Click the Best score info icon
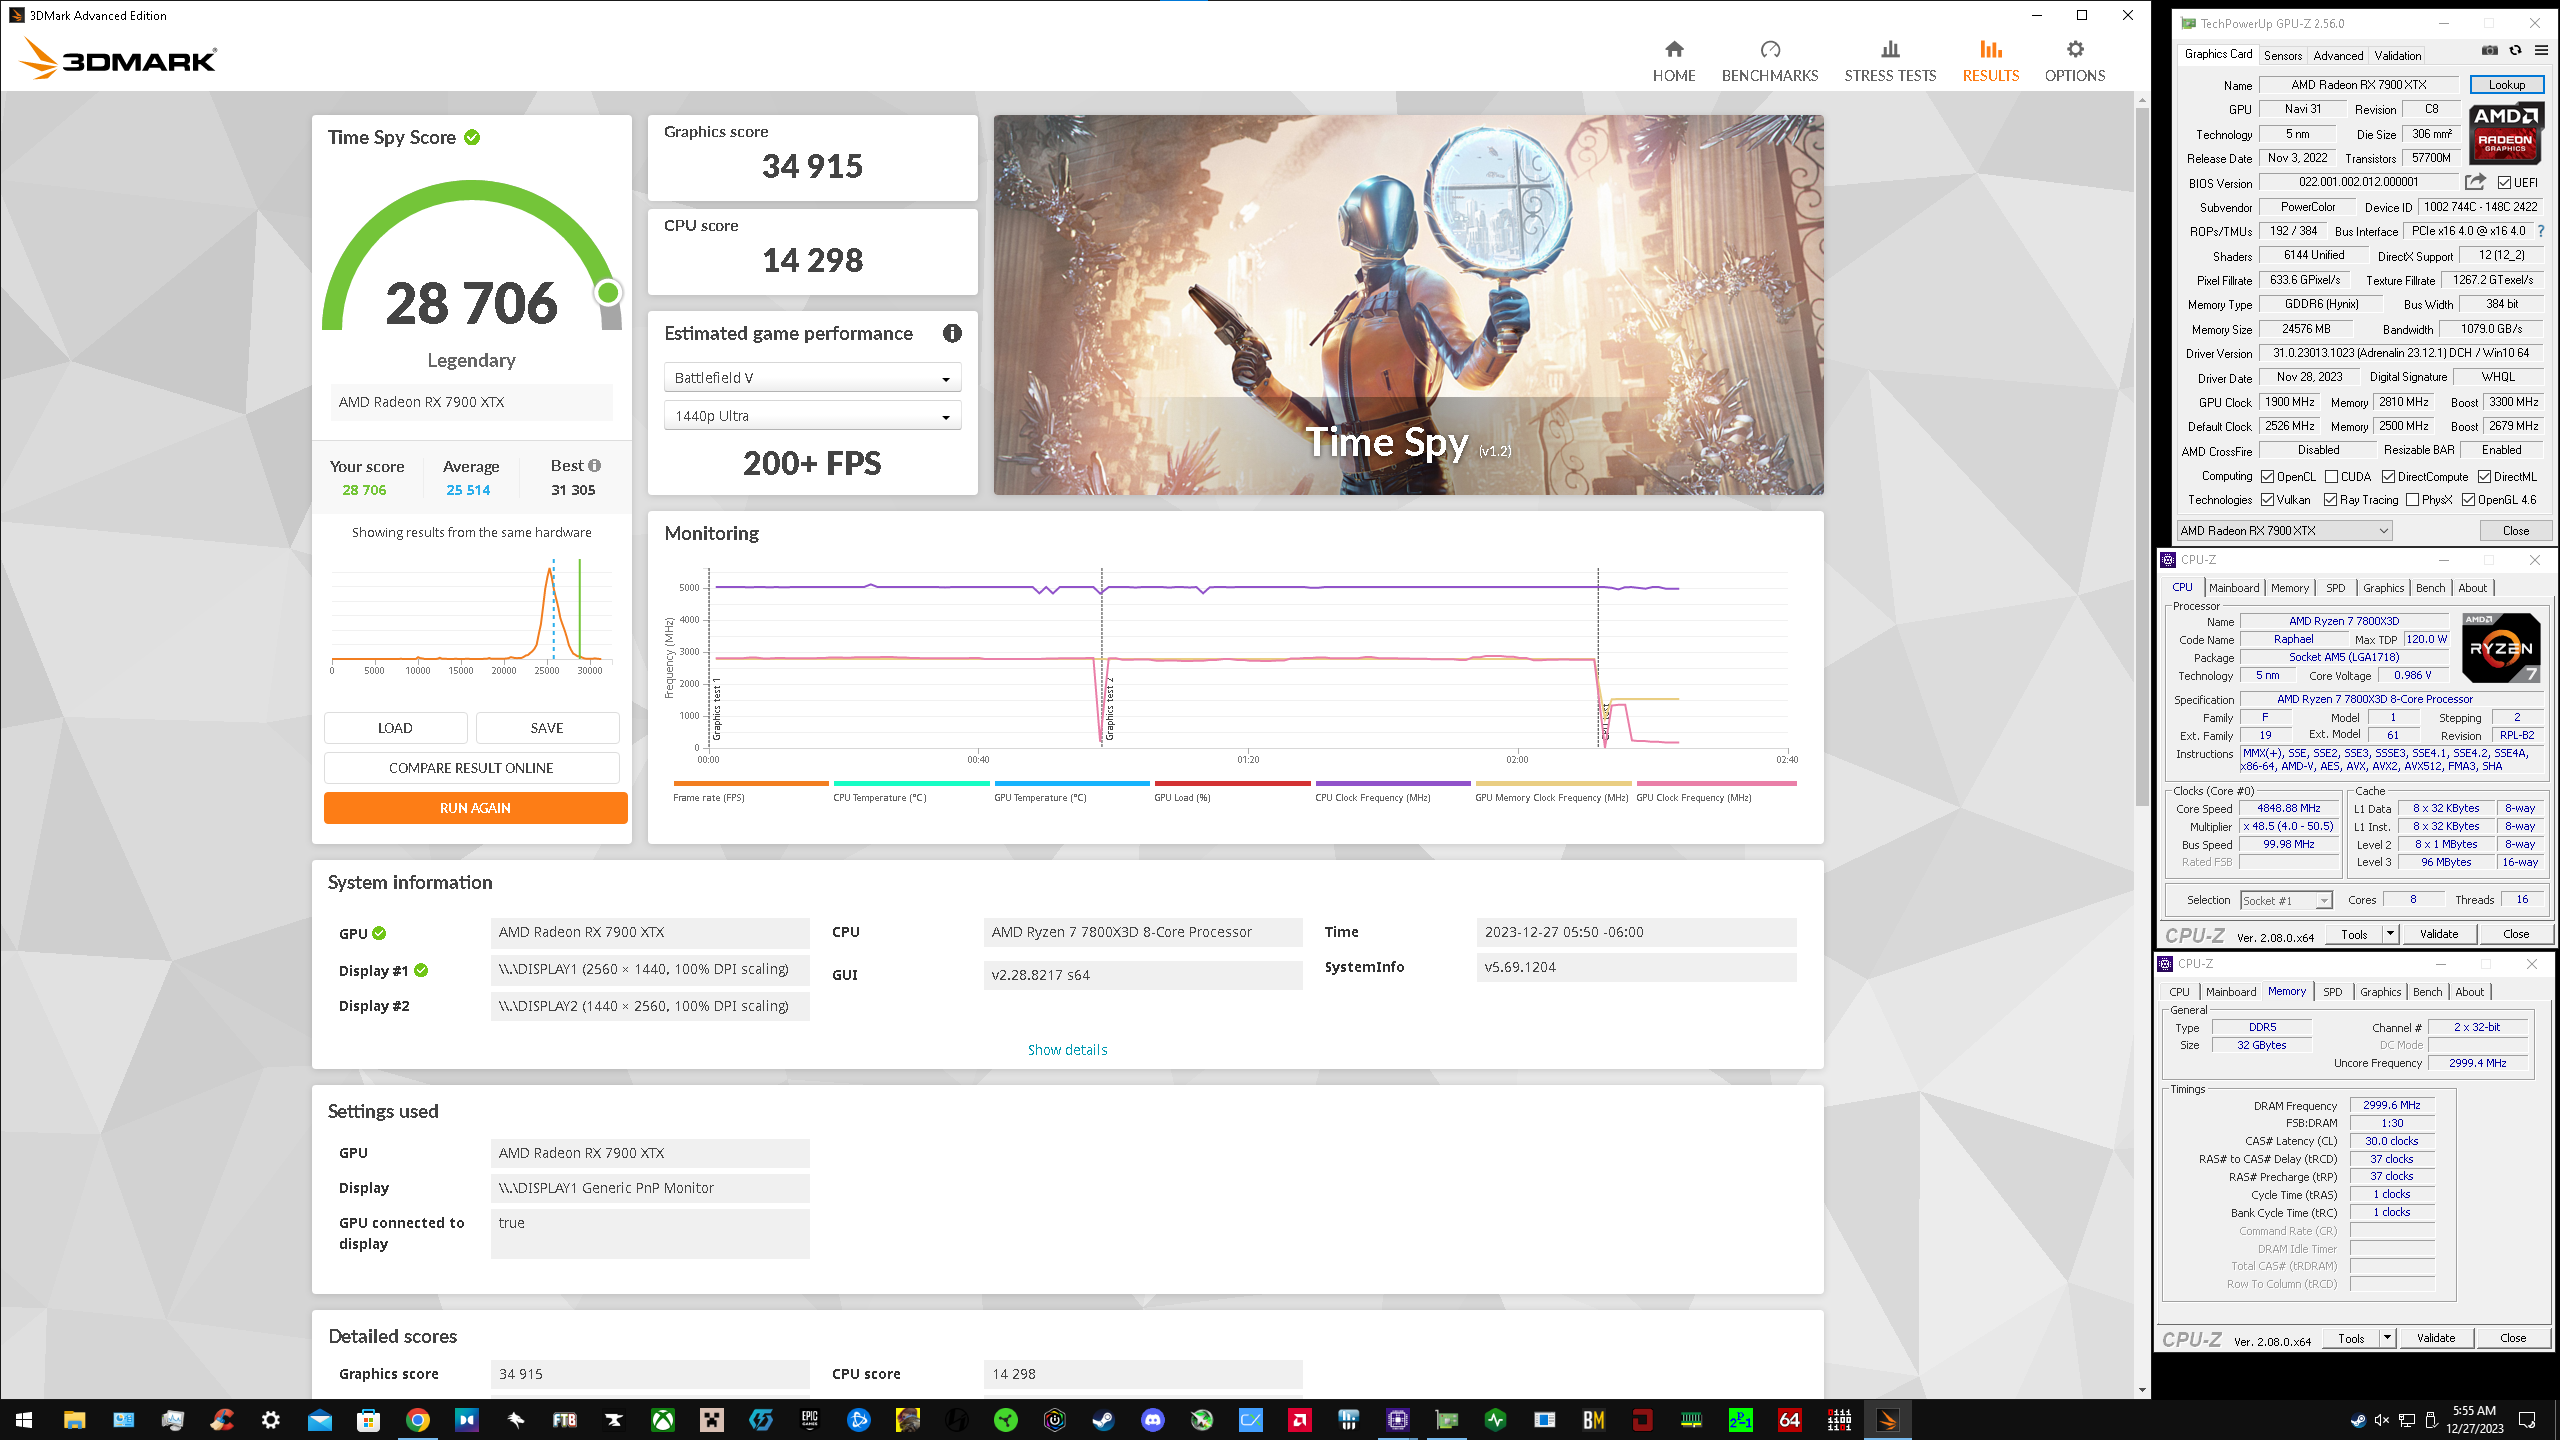The width and height of the screenshot is (2560, 1440). (595, 466)
